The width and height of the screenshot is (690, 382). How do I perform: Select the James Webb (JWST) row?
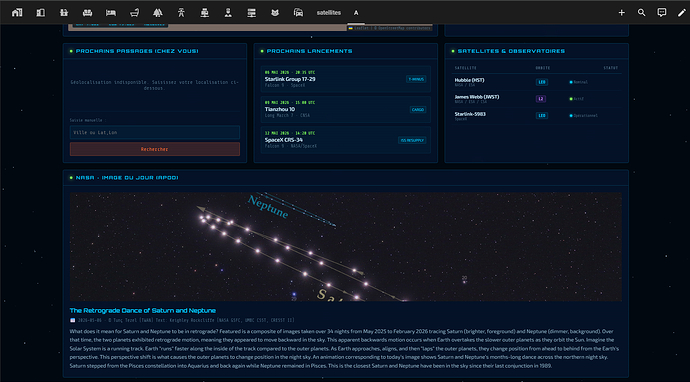(536, 99)
